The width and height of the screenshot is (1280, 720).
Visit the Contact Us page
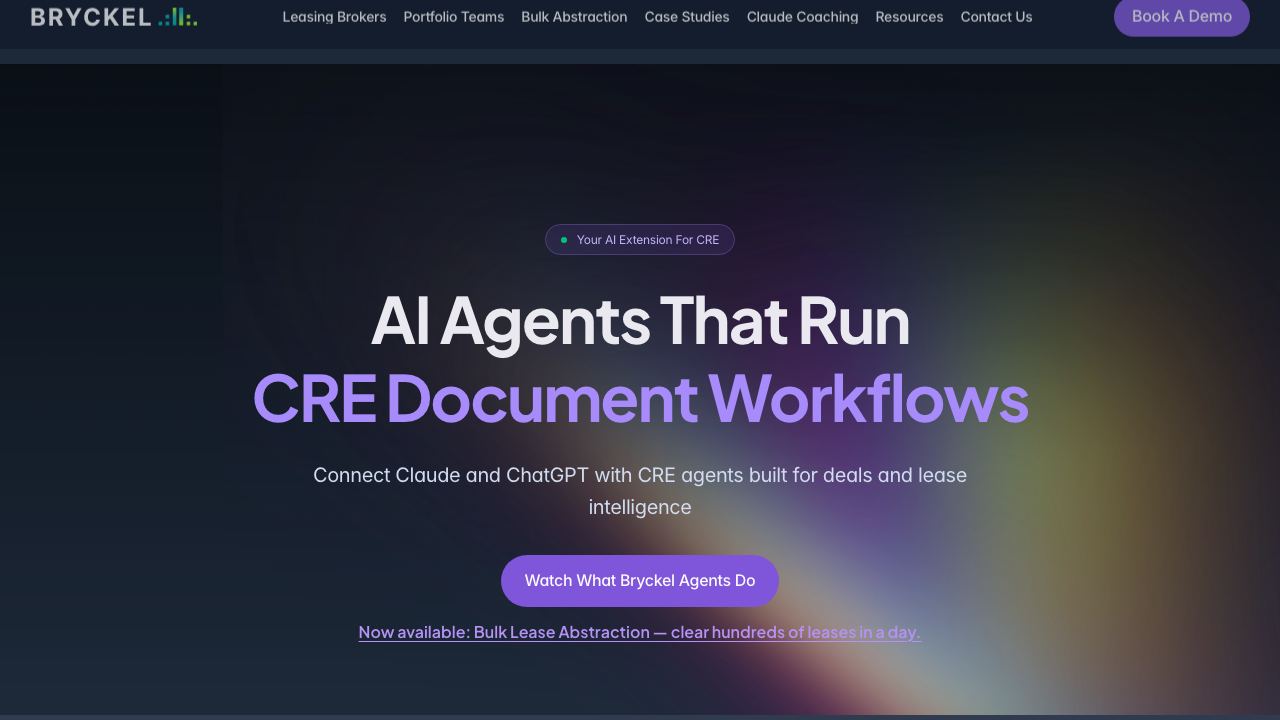pyautogui.click(x=996, y=17)
